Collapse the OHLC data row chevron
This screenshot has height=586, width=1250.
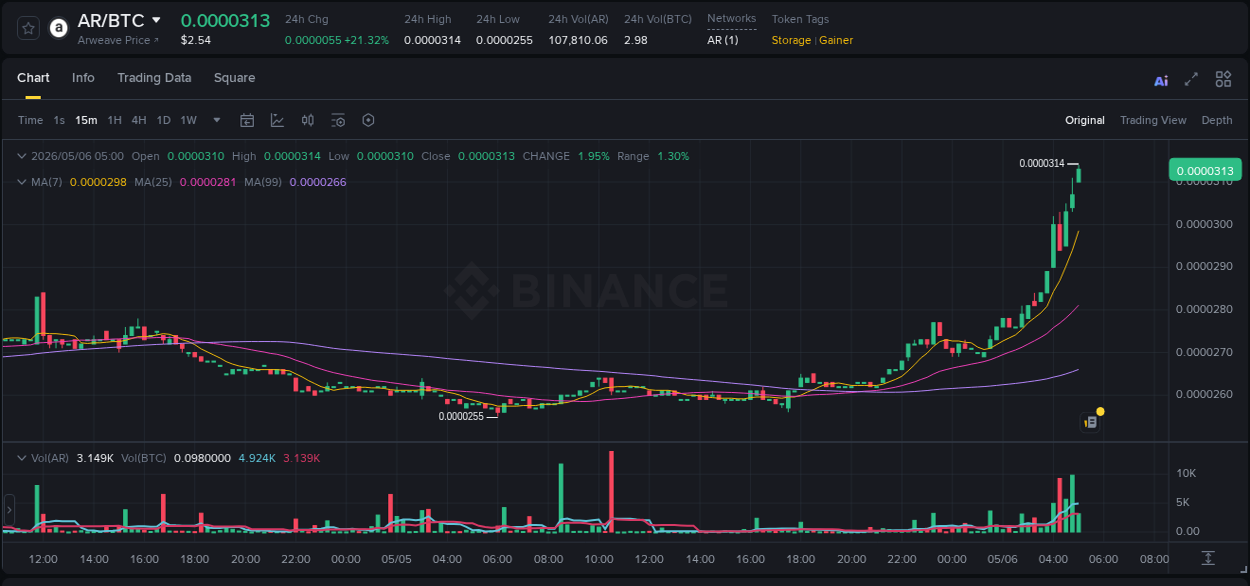click(x=22, y=156)
